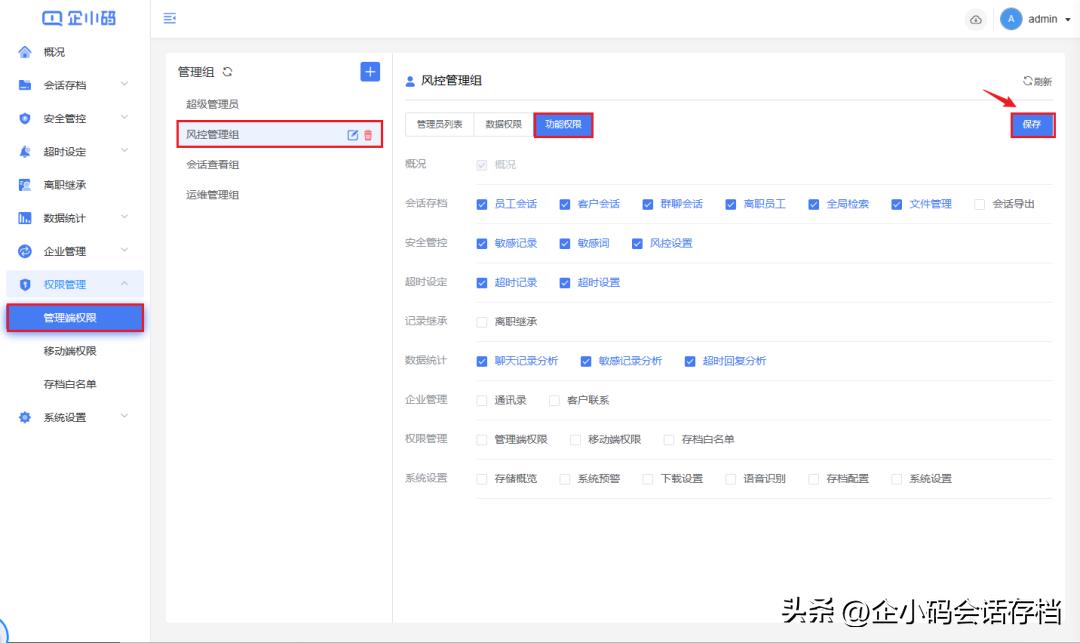
Task: Check the 通讯录 permission under 企业管理
Action: pos(481,400)
